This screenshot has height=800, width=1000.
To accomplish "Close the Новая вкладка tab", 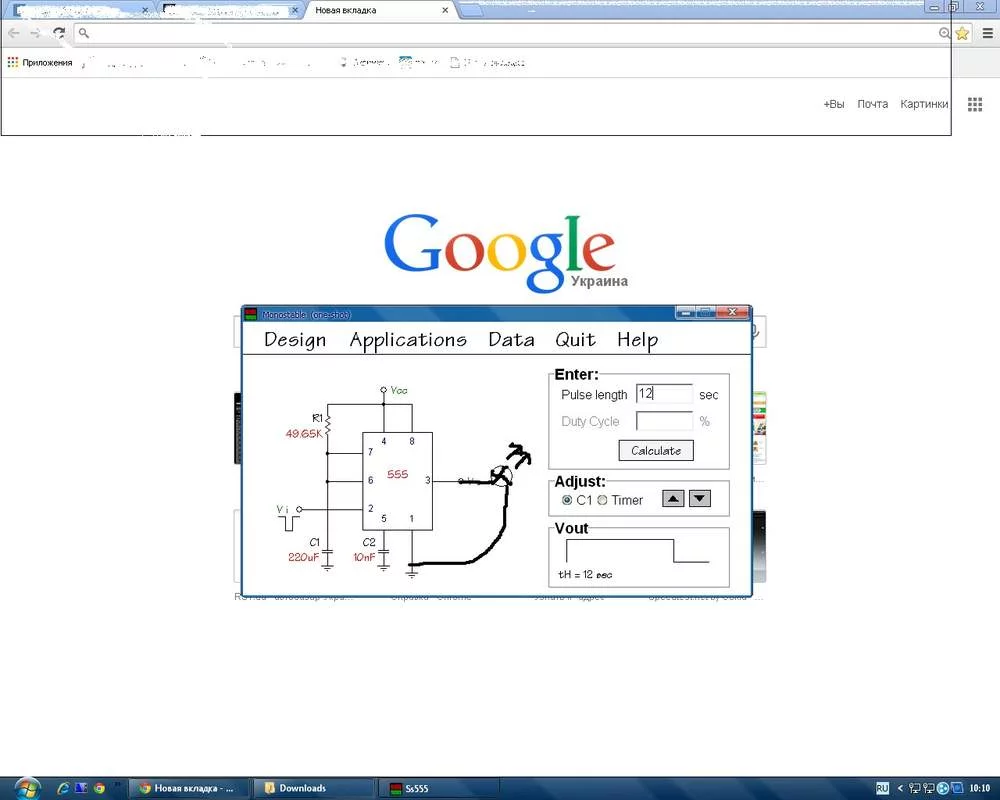I will point(445,10).
